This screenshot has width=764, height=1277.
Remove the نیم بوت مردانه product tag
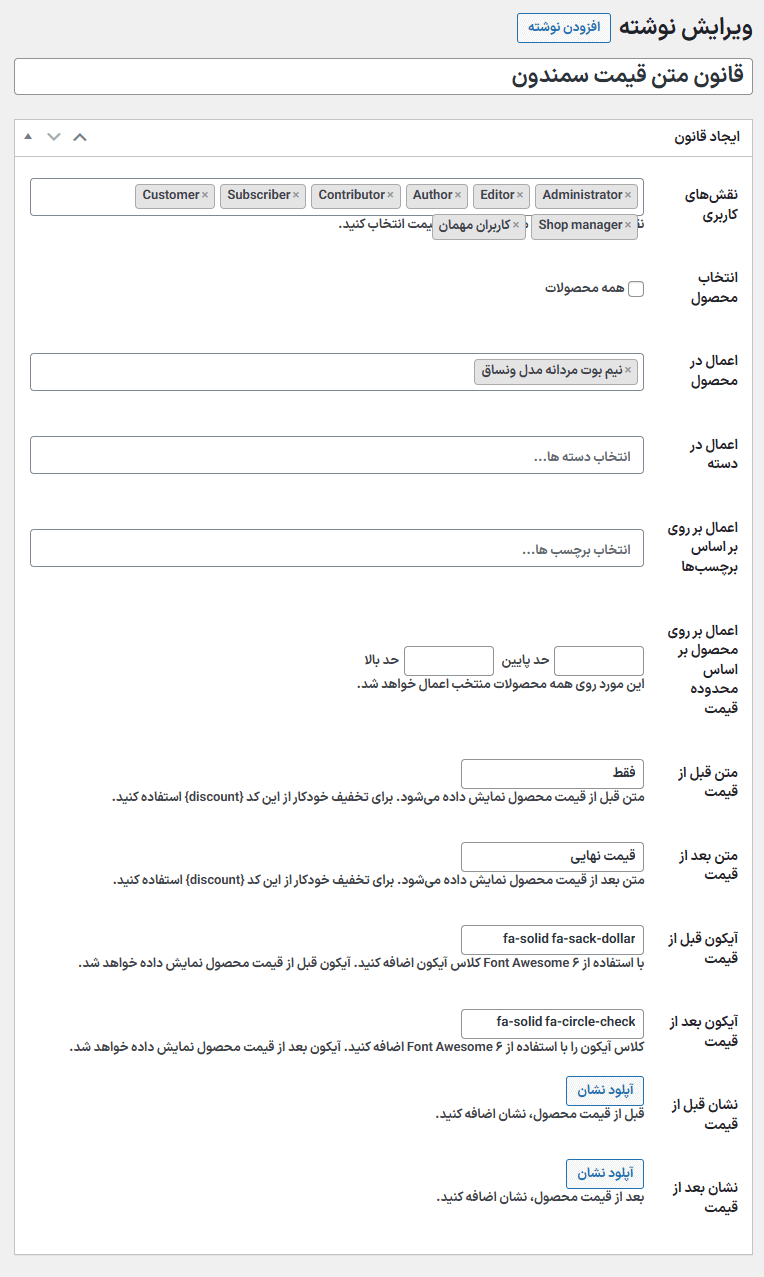pyautogui.click(x=629, y=371)
